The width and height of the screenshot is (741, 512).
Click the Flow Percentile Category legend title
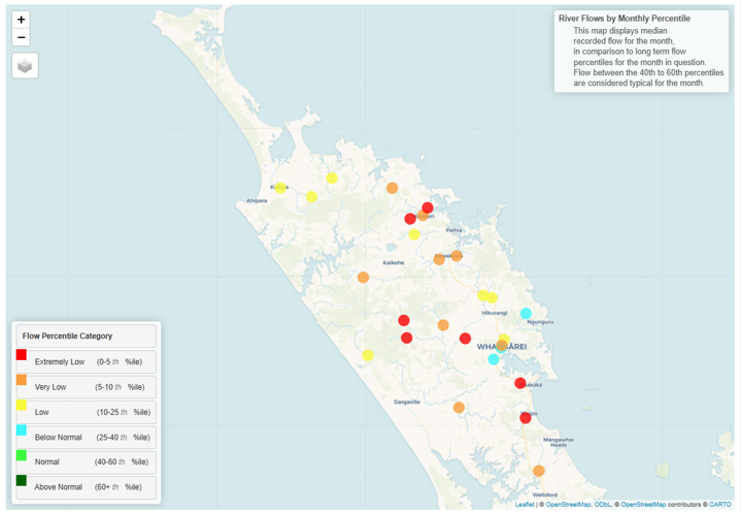(x=67, y=336)
